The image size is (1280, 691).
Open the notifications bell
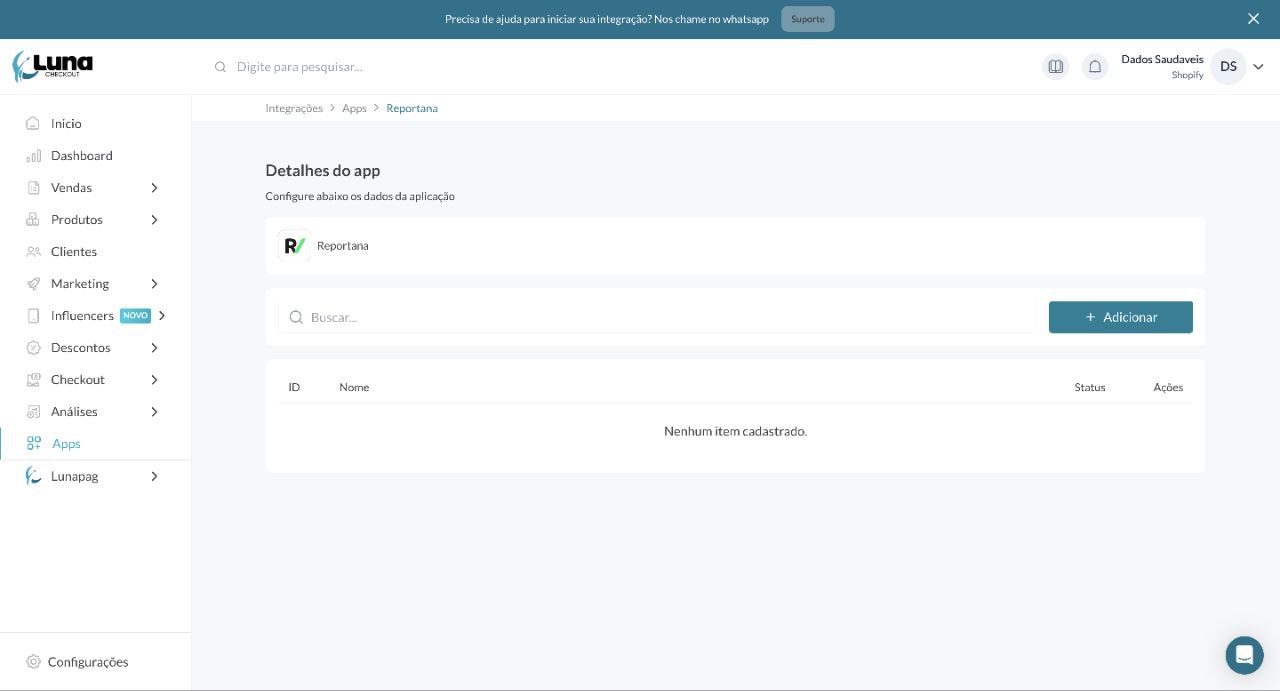pyautogui.click(x=1095, y=67)
